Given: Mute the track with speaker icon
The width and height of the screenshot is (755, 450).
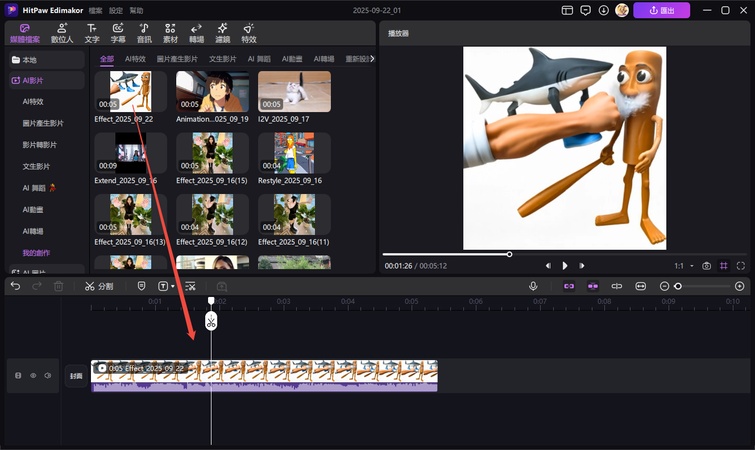Looking at the screenshot, I should pos(48,375).
